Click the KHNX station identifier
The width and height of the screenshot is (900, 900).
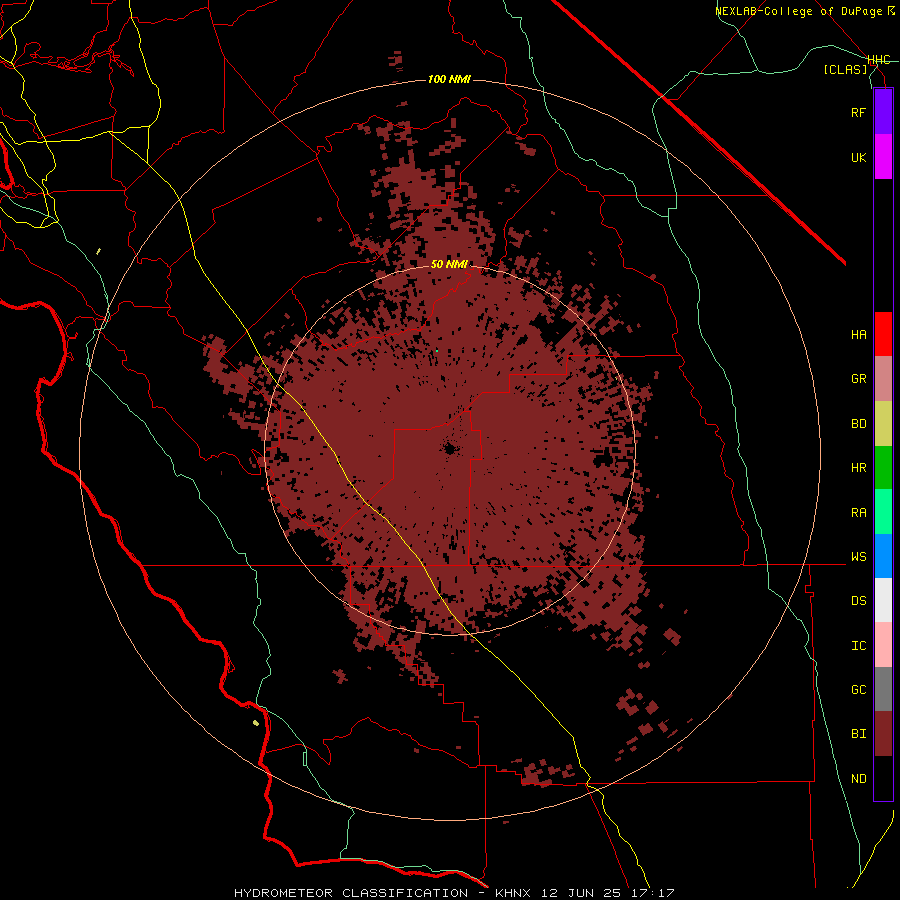pyautogui.click(x=513, y=893)
